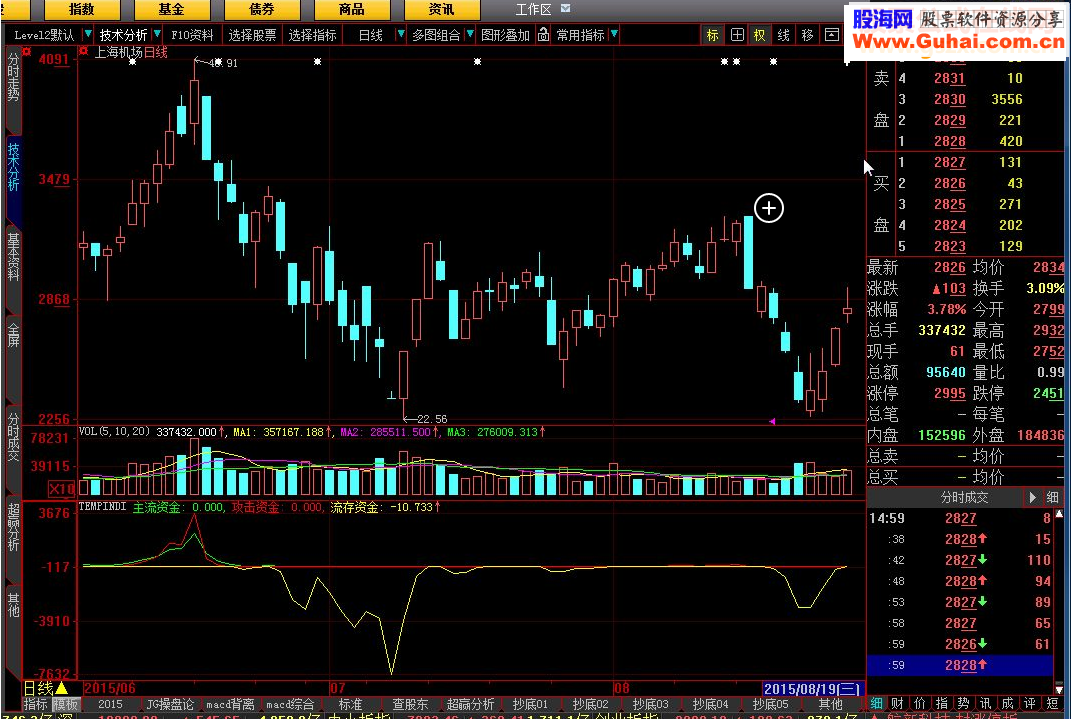The height and width of the screenshot is (719, 1071).
Task: Select the 查股东 indicator tab
Action: coord(411,703)
